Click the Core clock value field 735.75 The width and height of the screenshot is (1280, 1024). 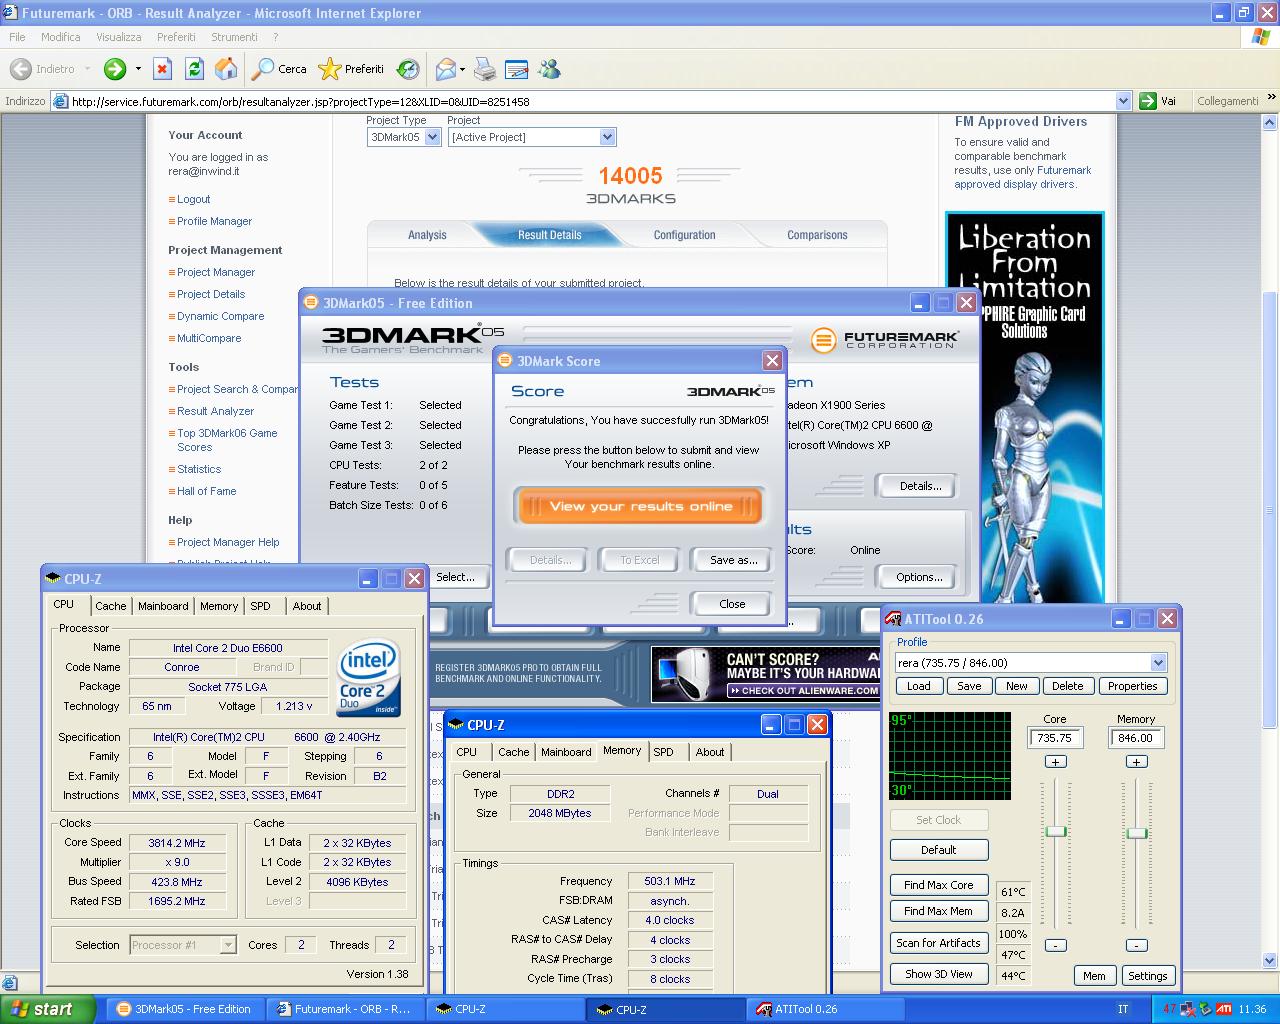(1055, 738)
